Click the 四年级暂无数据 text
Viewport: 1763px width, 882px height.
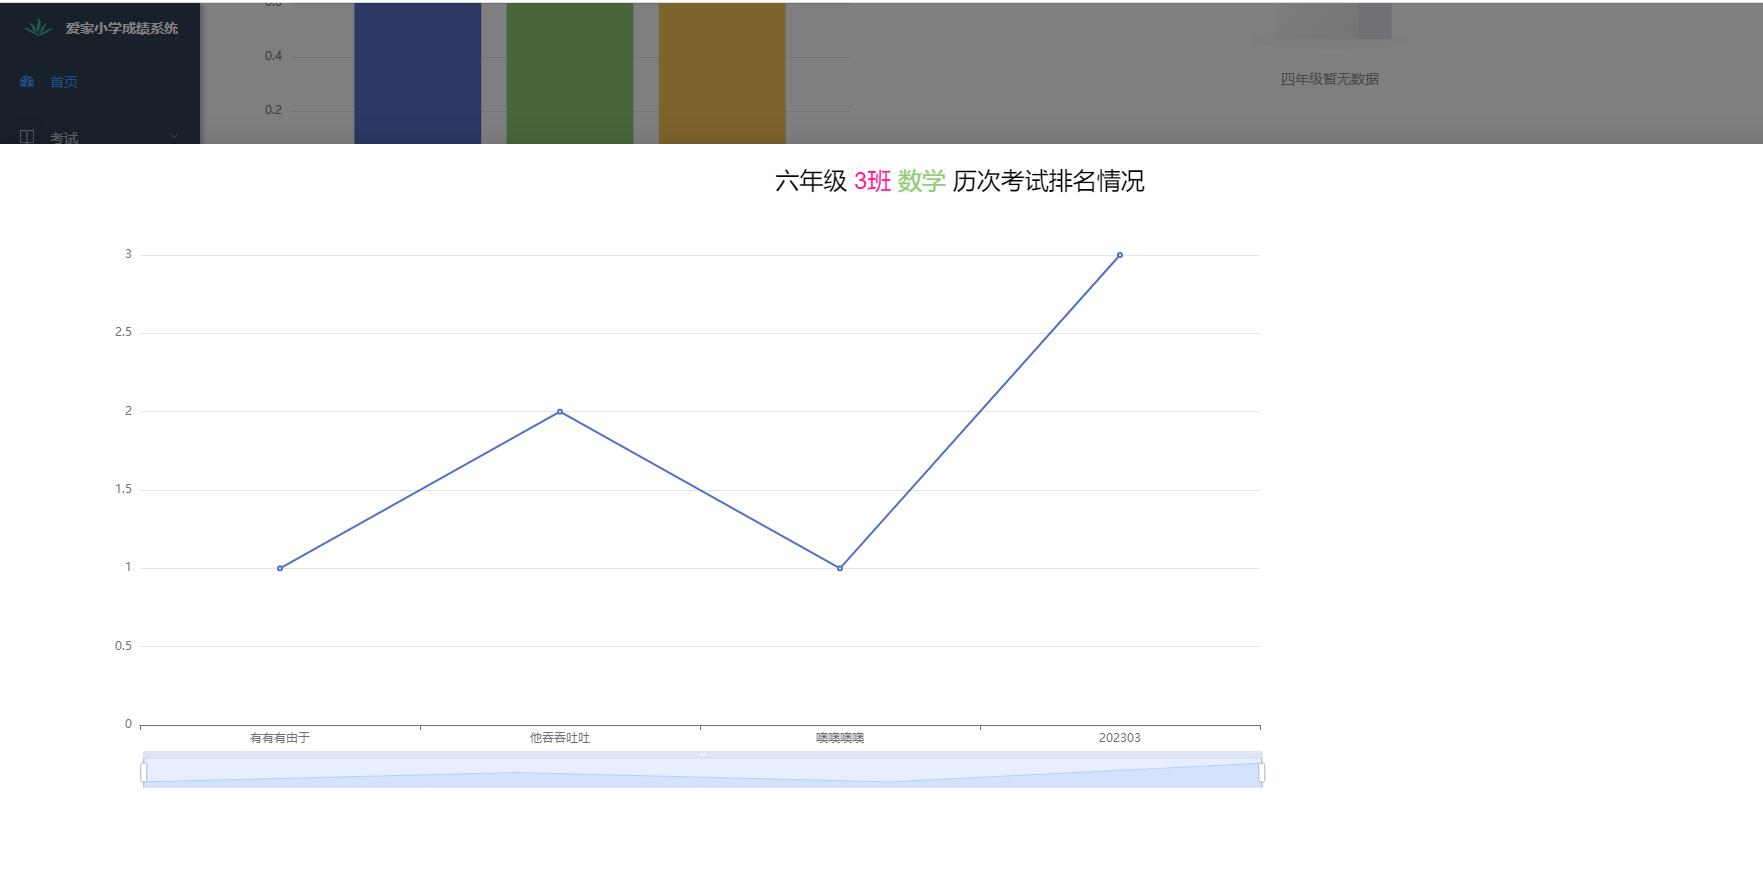click(x=1330, y=79)
